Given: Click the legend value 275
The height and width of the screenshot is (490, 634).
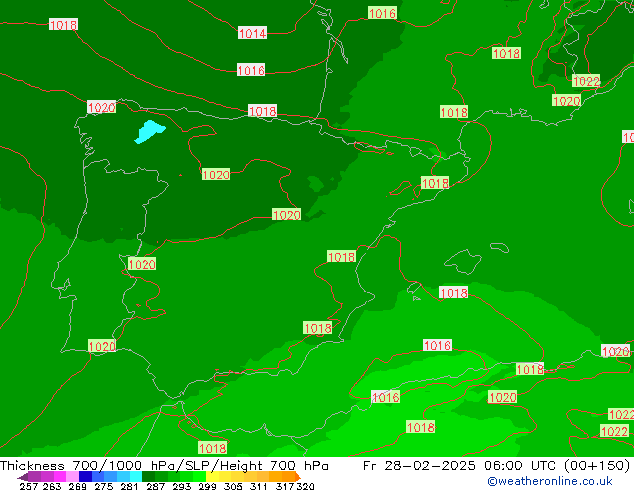Looking at the screenshot, I should click(104, 486).
